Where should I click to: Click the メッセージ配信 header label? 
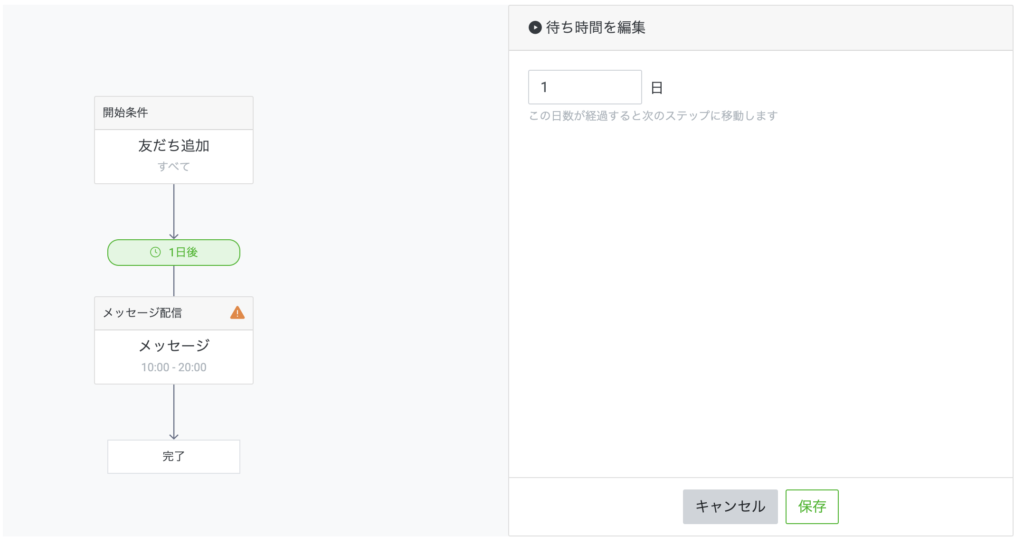point(143,313)
